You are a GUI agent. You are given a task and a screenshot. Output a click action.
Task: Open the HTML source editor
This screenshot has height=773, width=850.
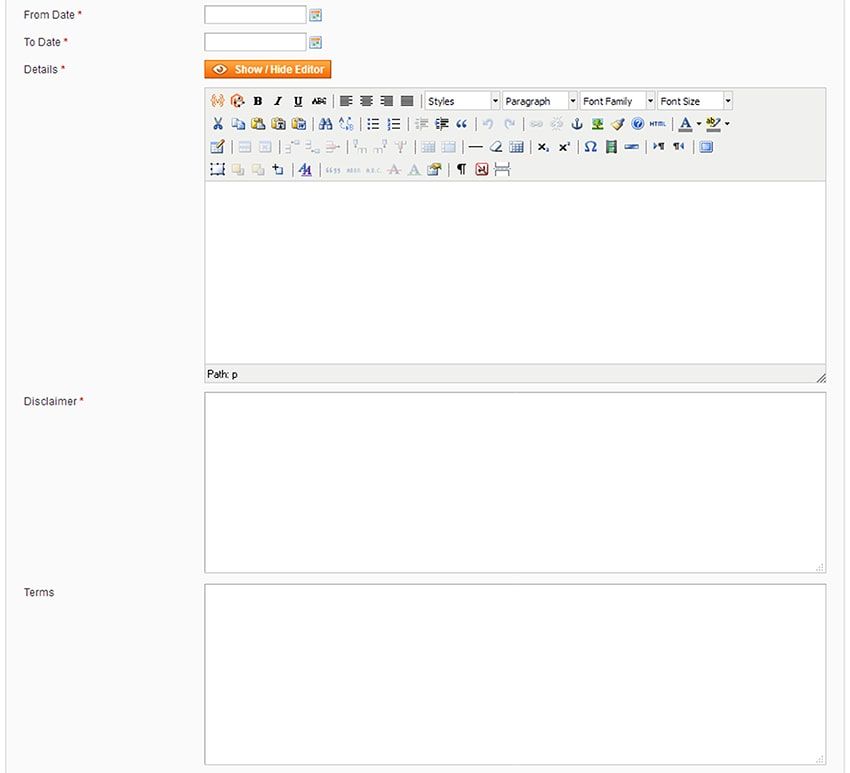click(x=656, y=124)
